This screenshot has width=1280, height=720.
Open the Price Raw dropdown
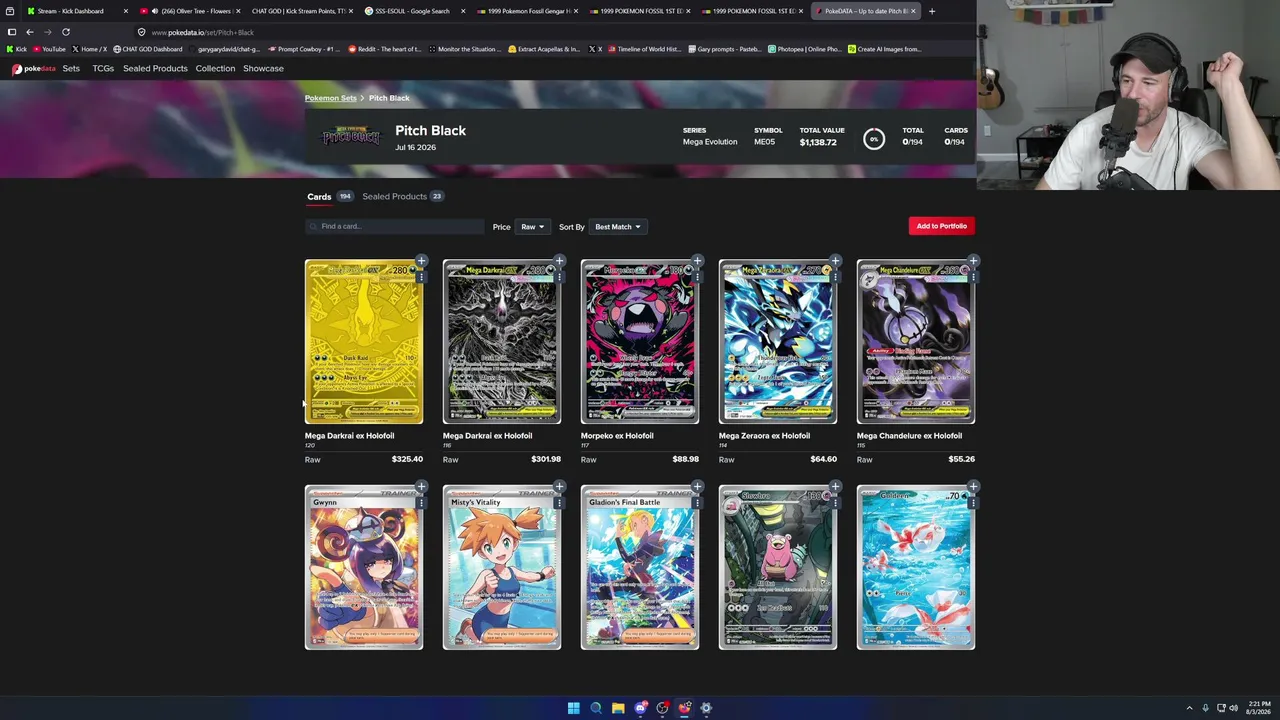(532, 227)
